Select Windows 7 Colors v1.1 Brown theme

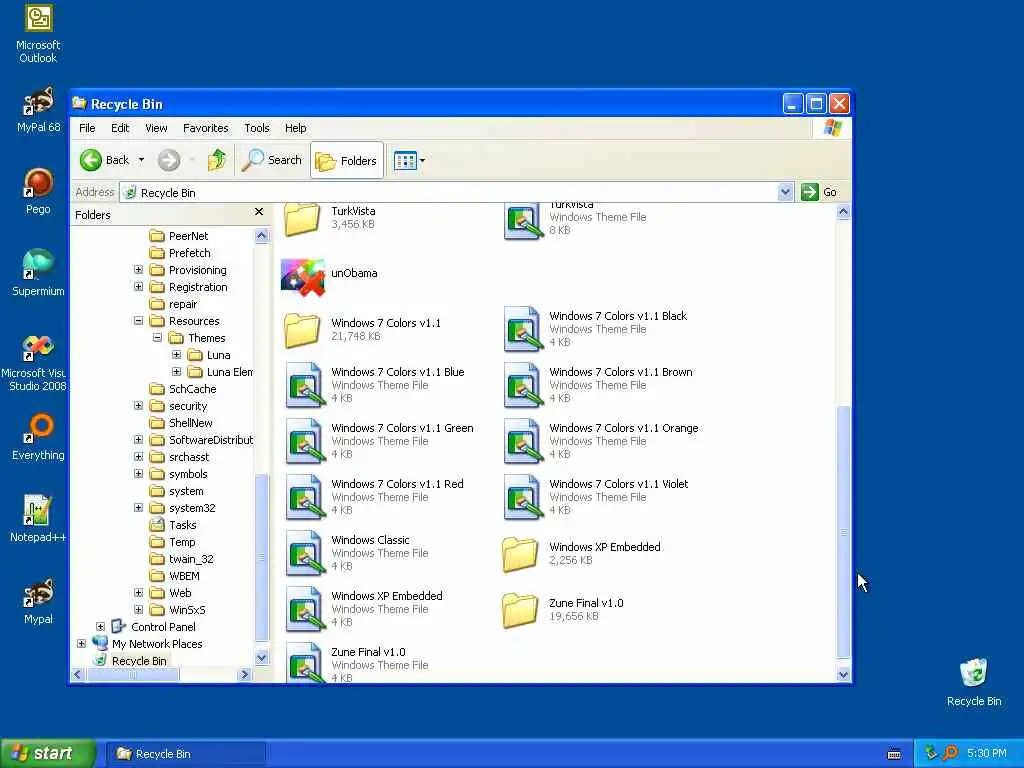coord(598,385)
